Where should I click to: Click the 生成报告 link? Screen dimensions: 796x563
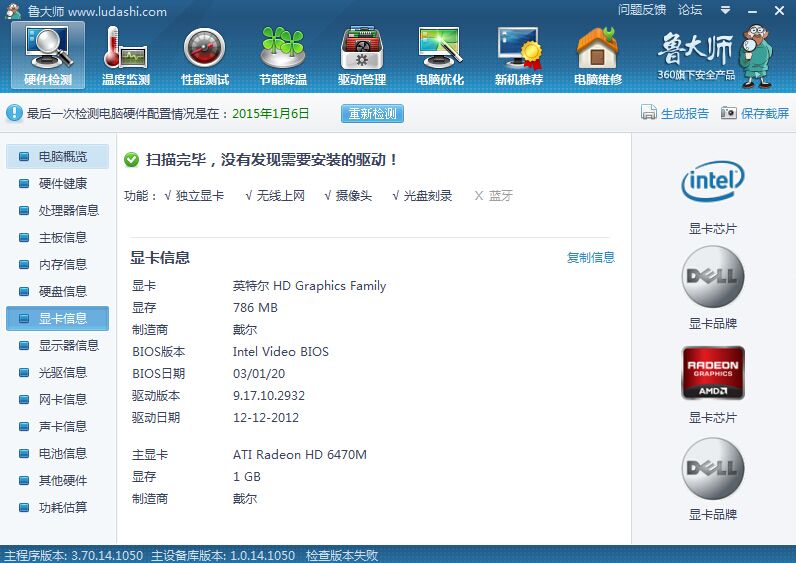[x=685, y=113]
